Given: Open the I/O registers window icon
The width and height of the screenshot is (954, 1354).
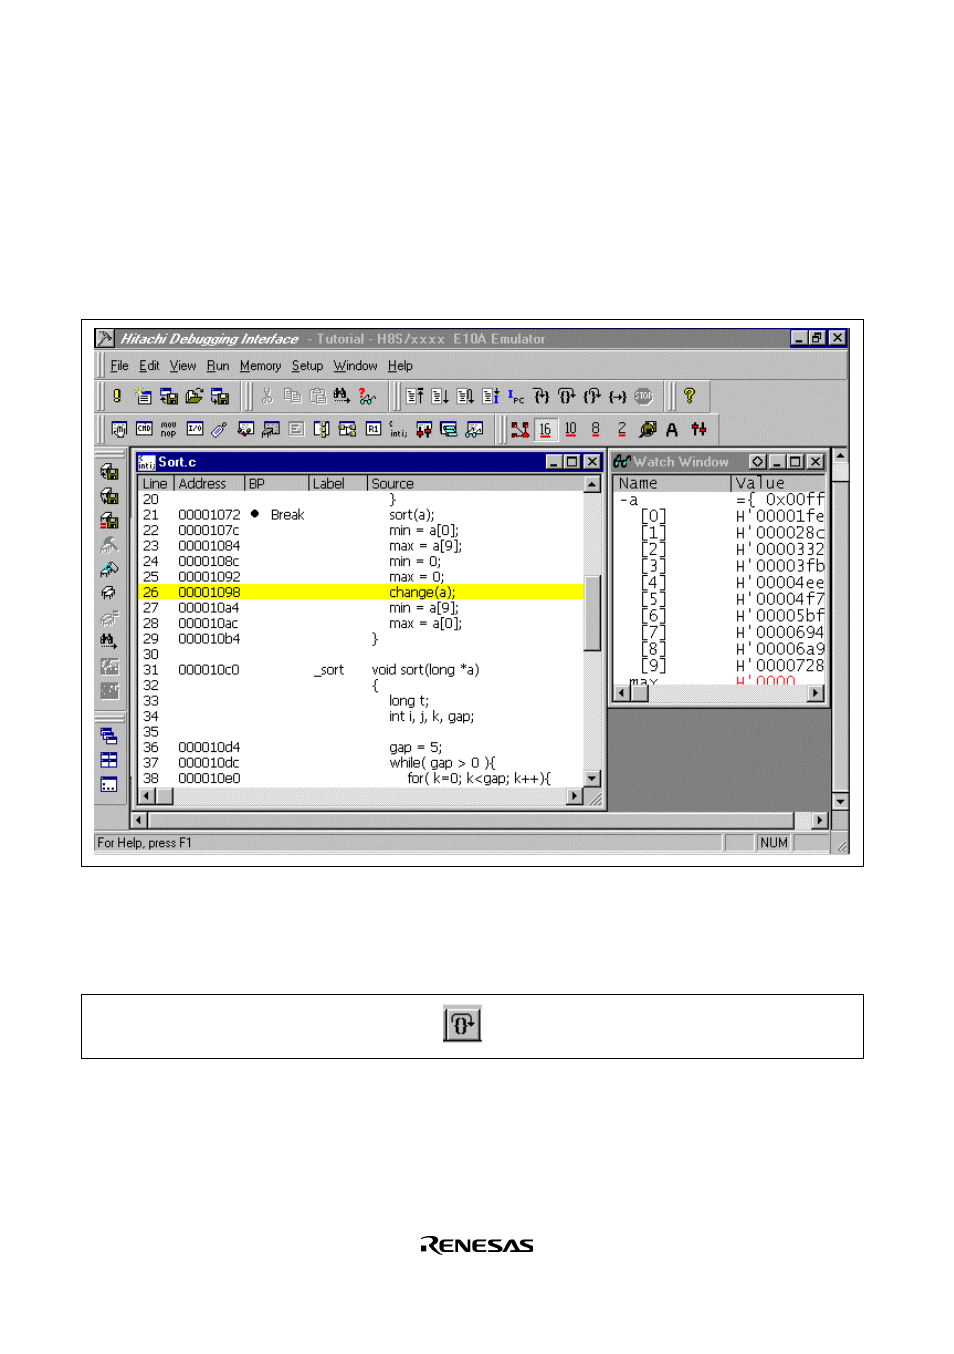Looking at the screenshot, I should [195, 429].
